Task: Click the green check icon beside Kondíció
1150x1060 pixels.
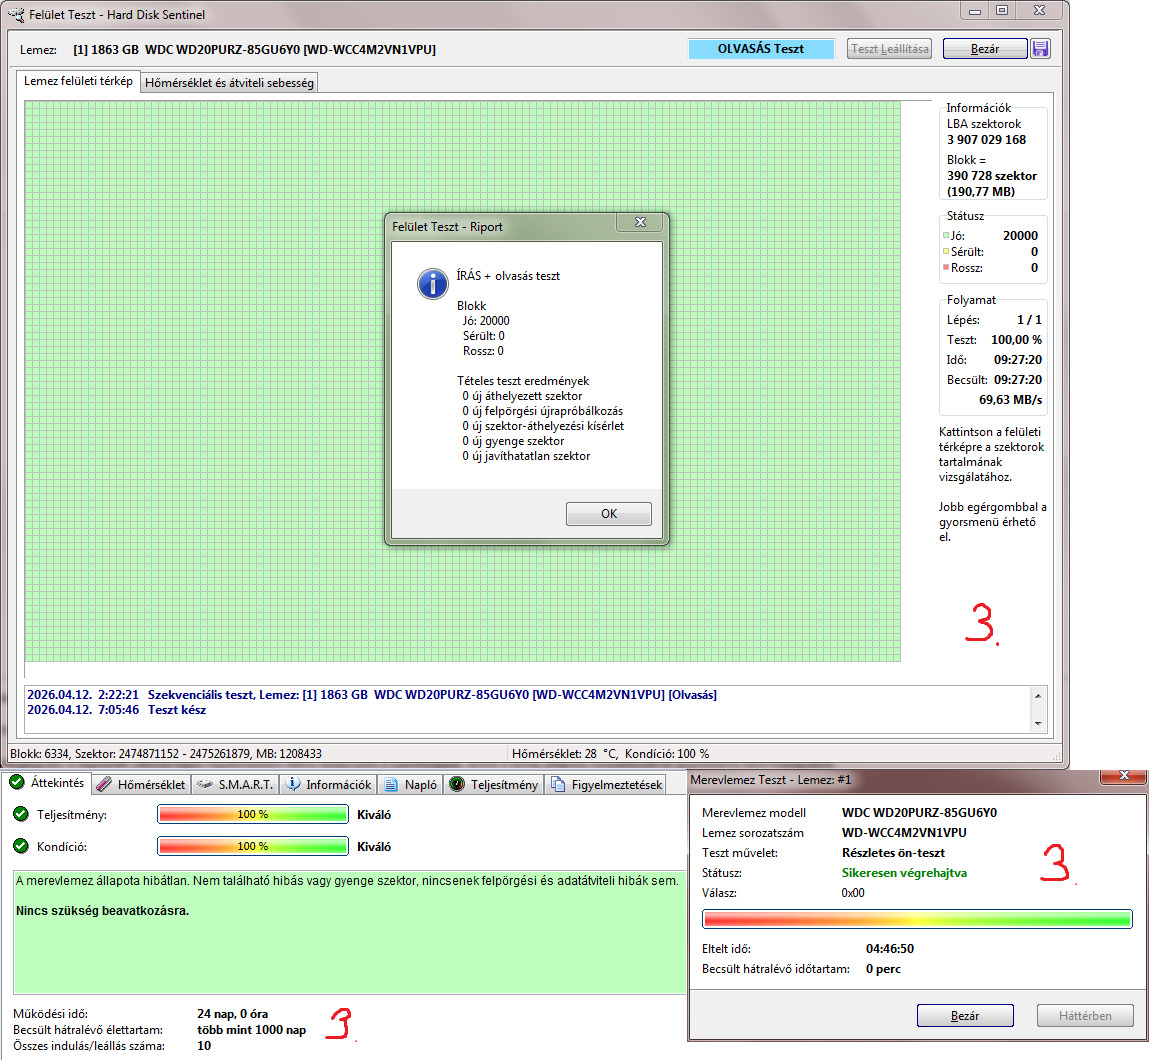Action: (21, 846)
